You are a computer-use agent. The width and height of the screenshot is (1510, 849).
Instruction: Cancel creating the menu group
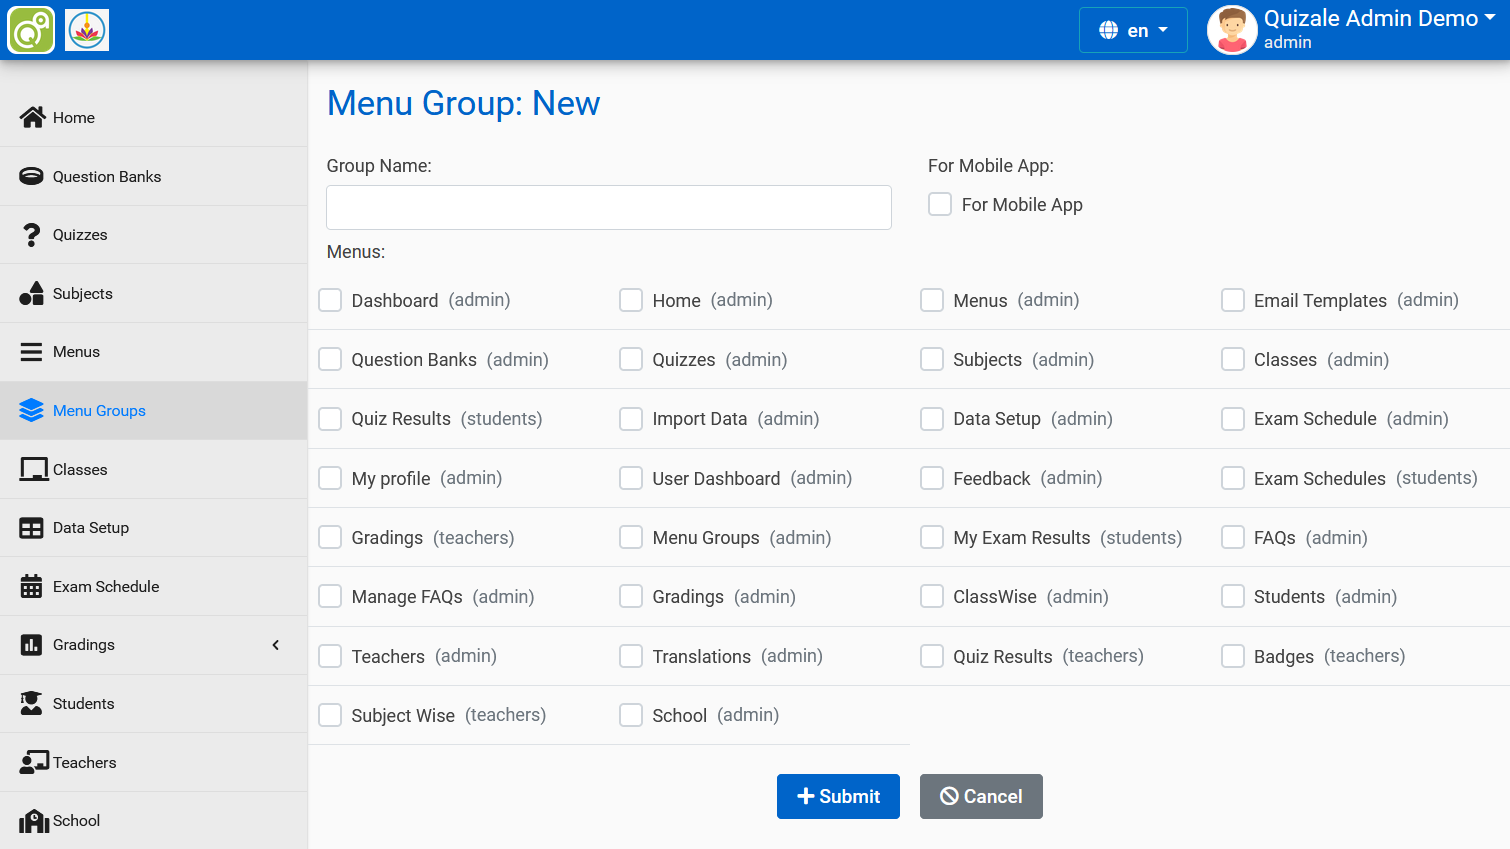click(981, 796)
